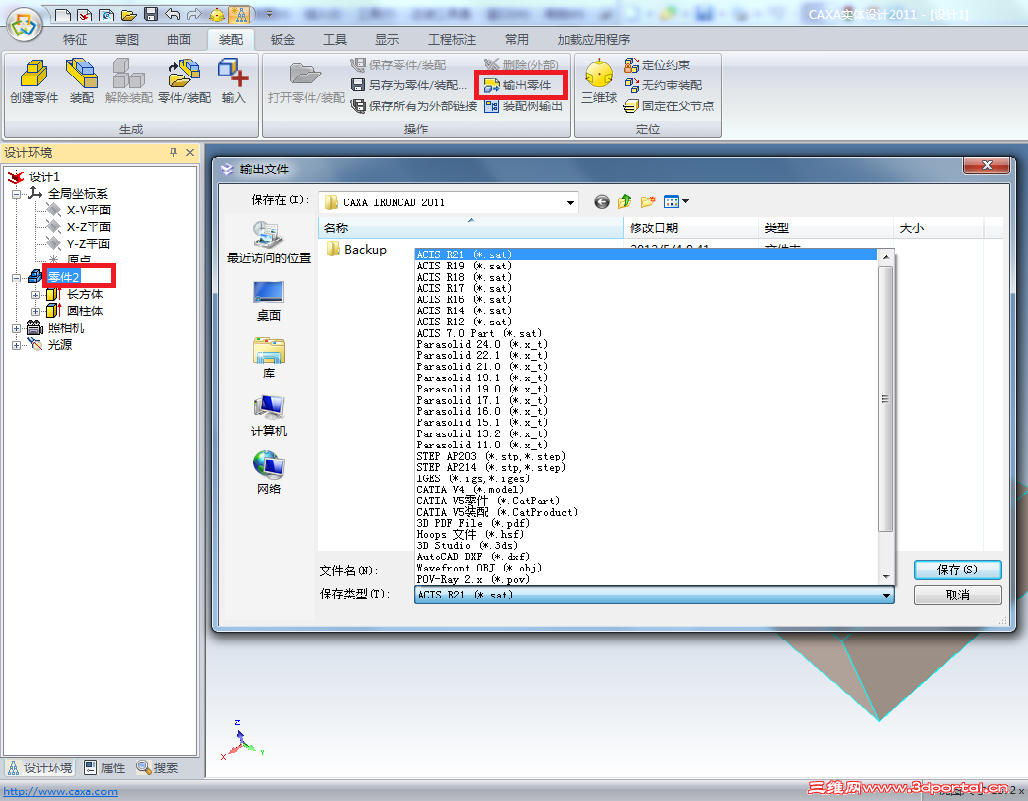This screenshot has height=801, width=1028.
Task: Click 保存所有为外部链接 in the ribbon
Action: pyautogui.click(x=414, y=106)
